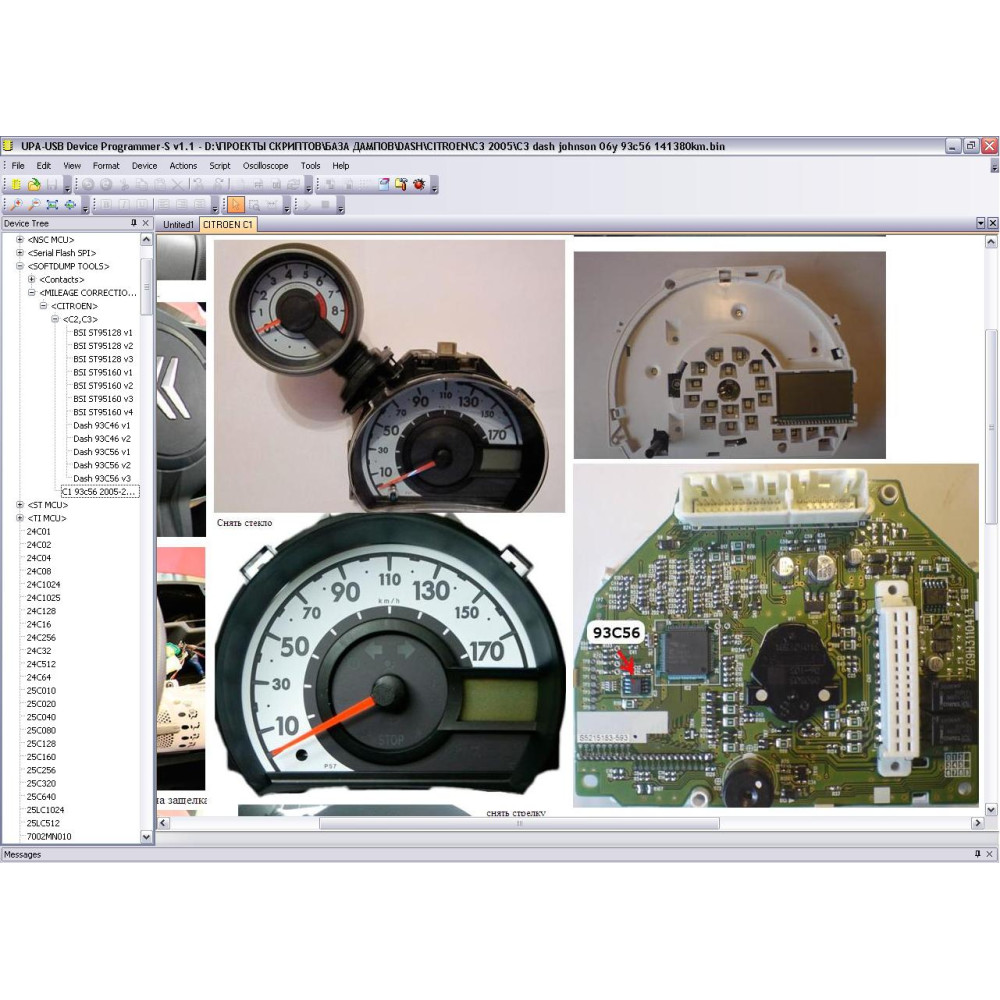Select BSI ST95128 v1 in tree

pyautogui.click(x=103, y=333)
